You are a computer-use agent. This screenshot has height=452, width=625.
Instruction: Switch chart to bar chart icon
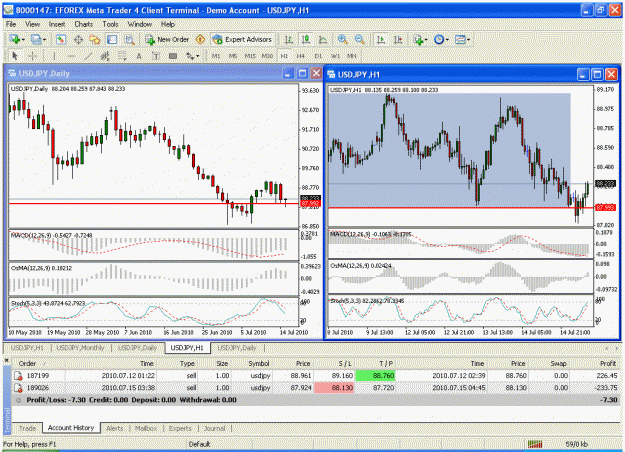[288, 39]
